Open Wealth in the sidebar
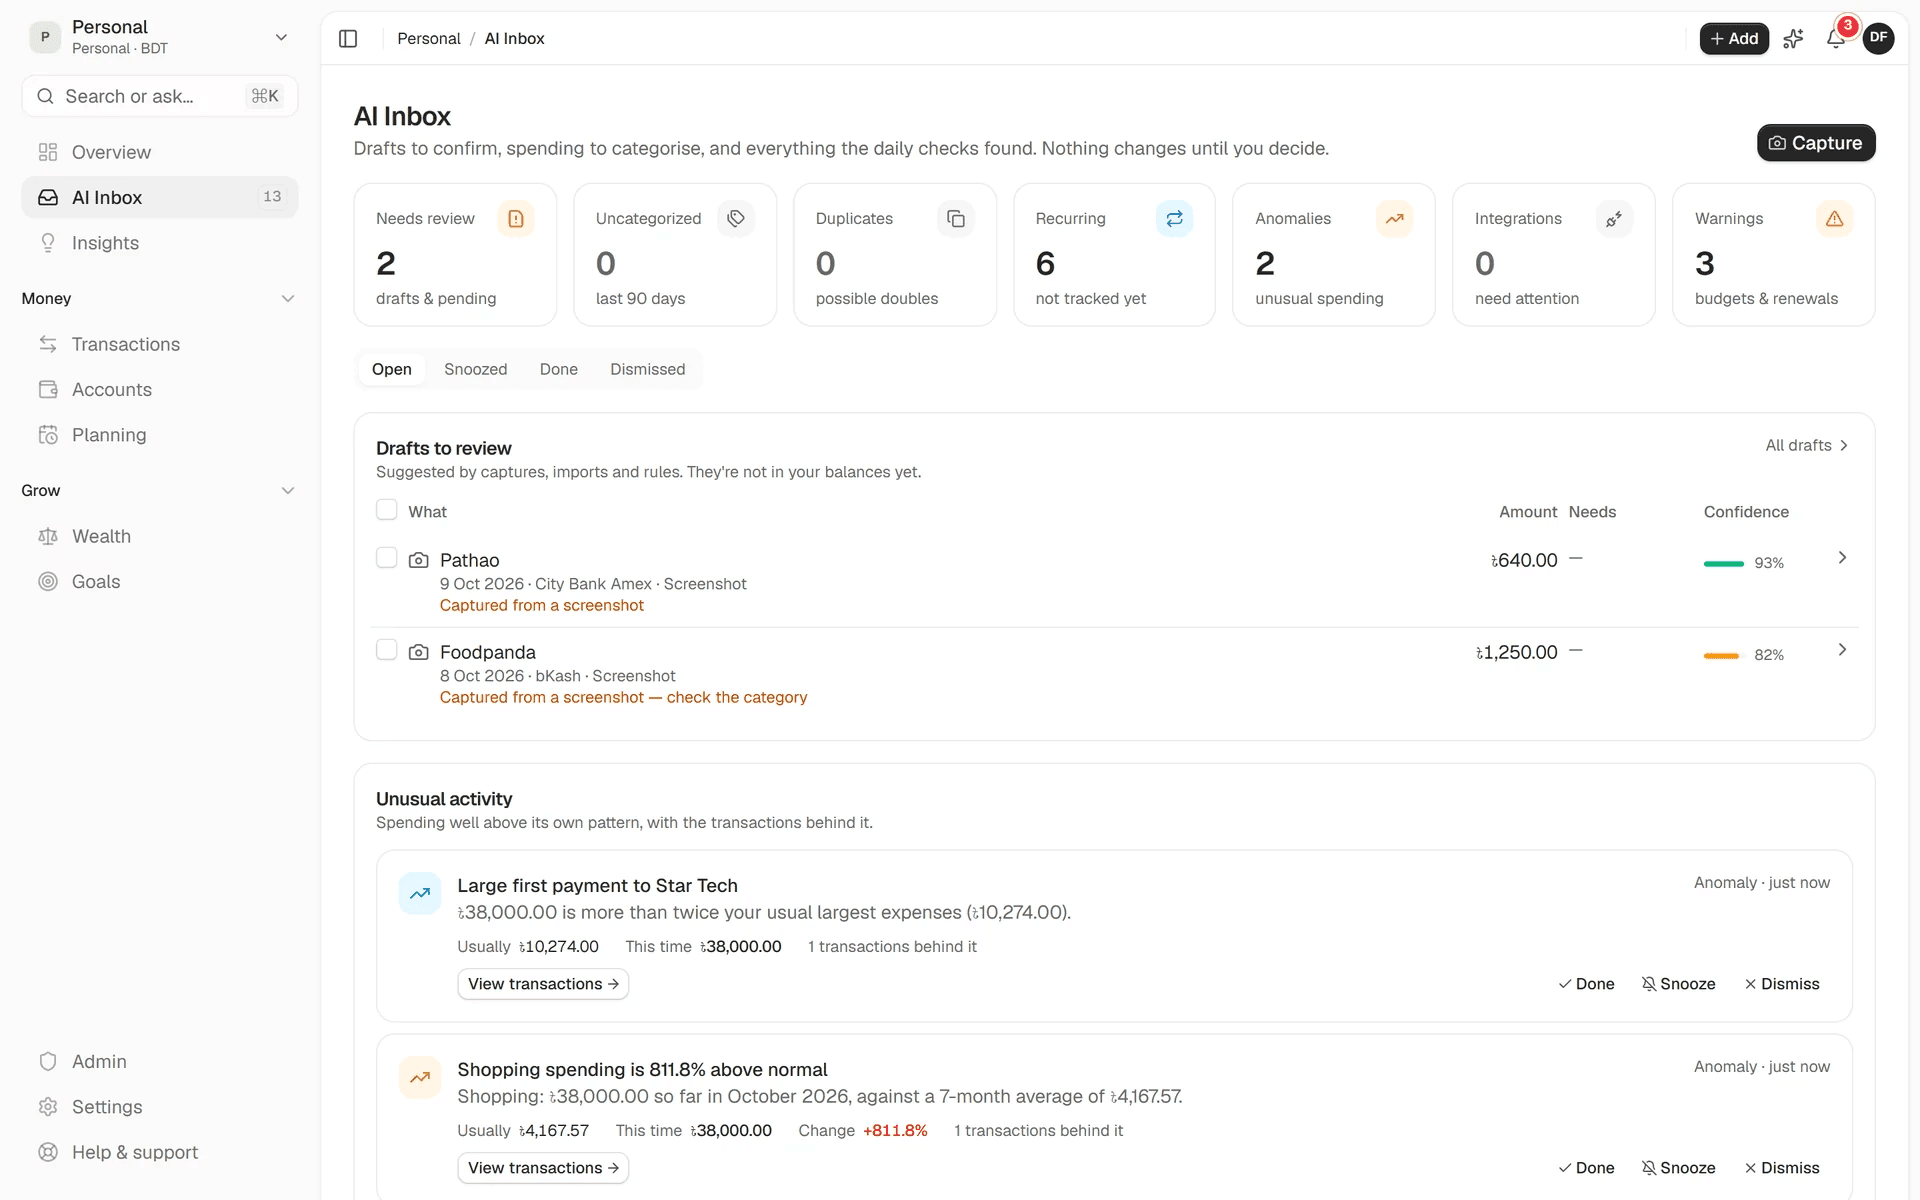 [x=160, y=536]
